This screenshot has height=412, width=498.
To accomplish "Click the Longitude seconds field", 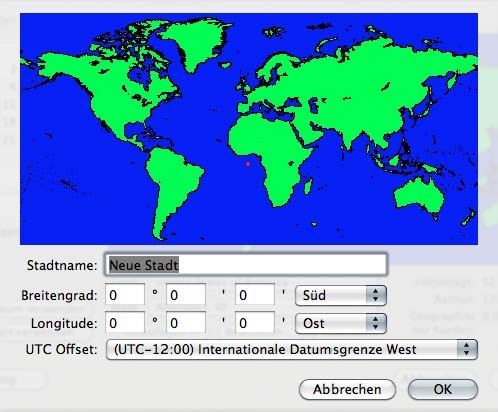I will pos(255,322).
